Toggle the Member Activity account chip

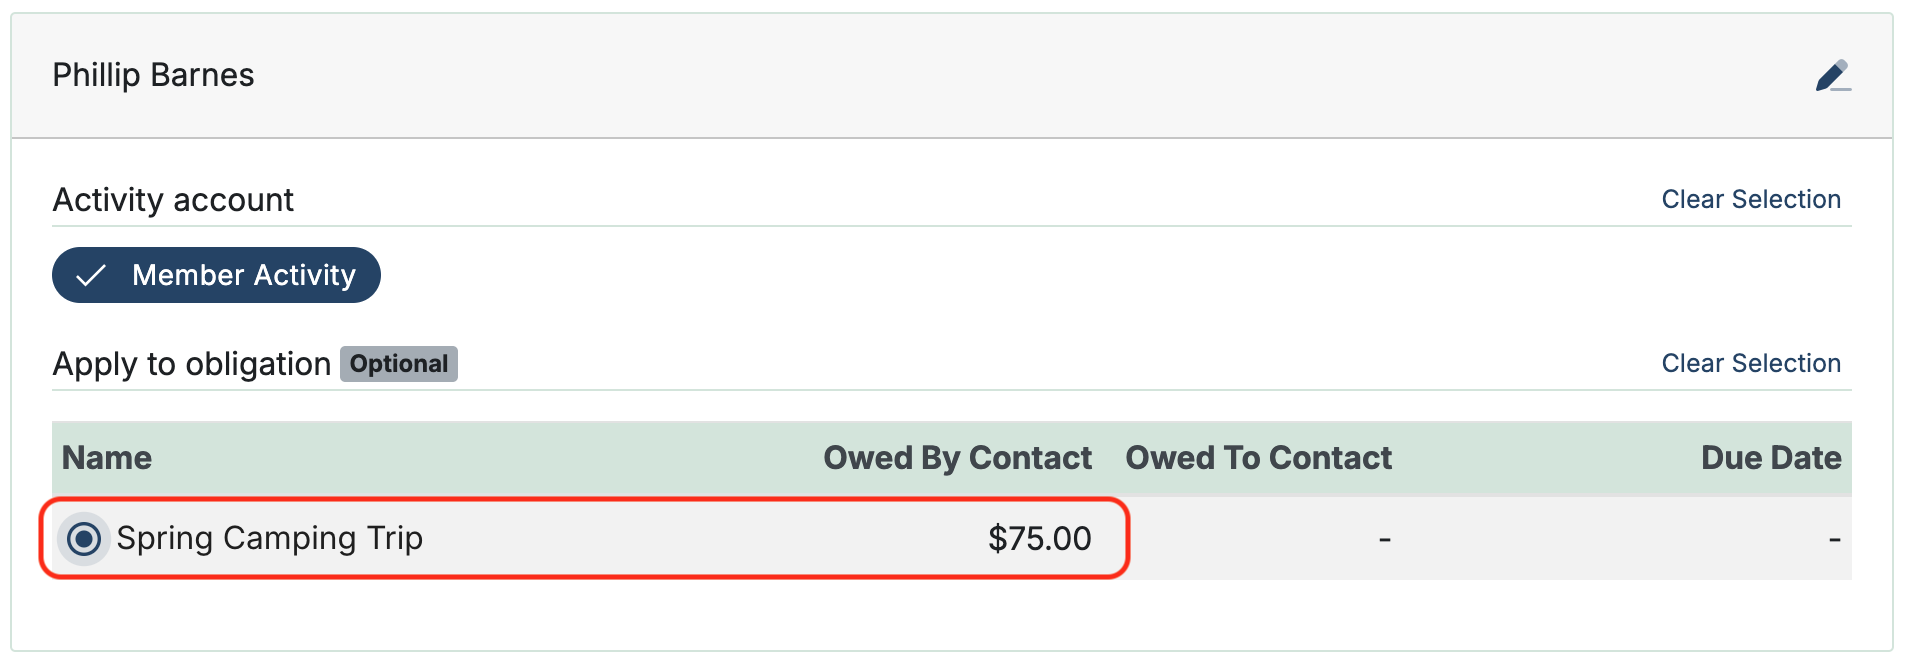pos(216,275)
